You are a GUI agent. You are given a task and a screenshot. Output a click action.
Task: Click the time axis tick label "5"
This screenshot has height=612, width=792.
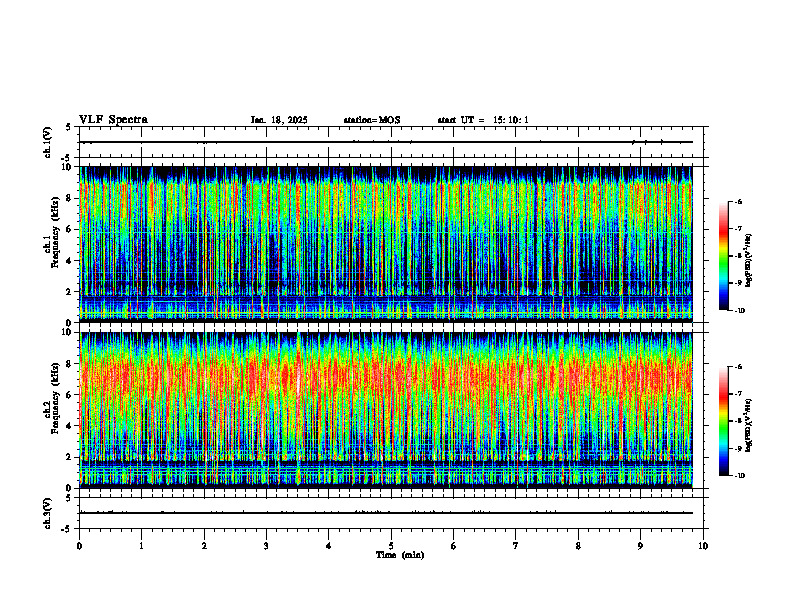pos(391,546)
